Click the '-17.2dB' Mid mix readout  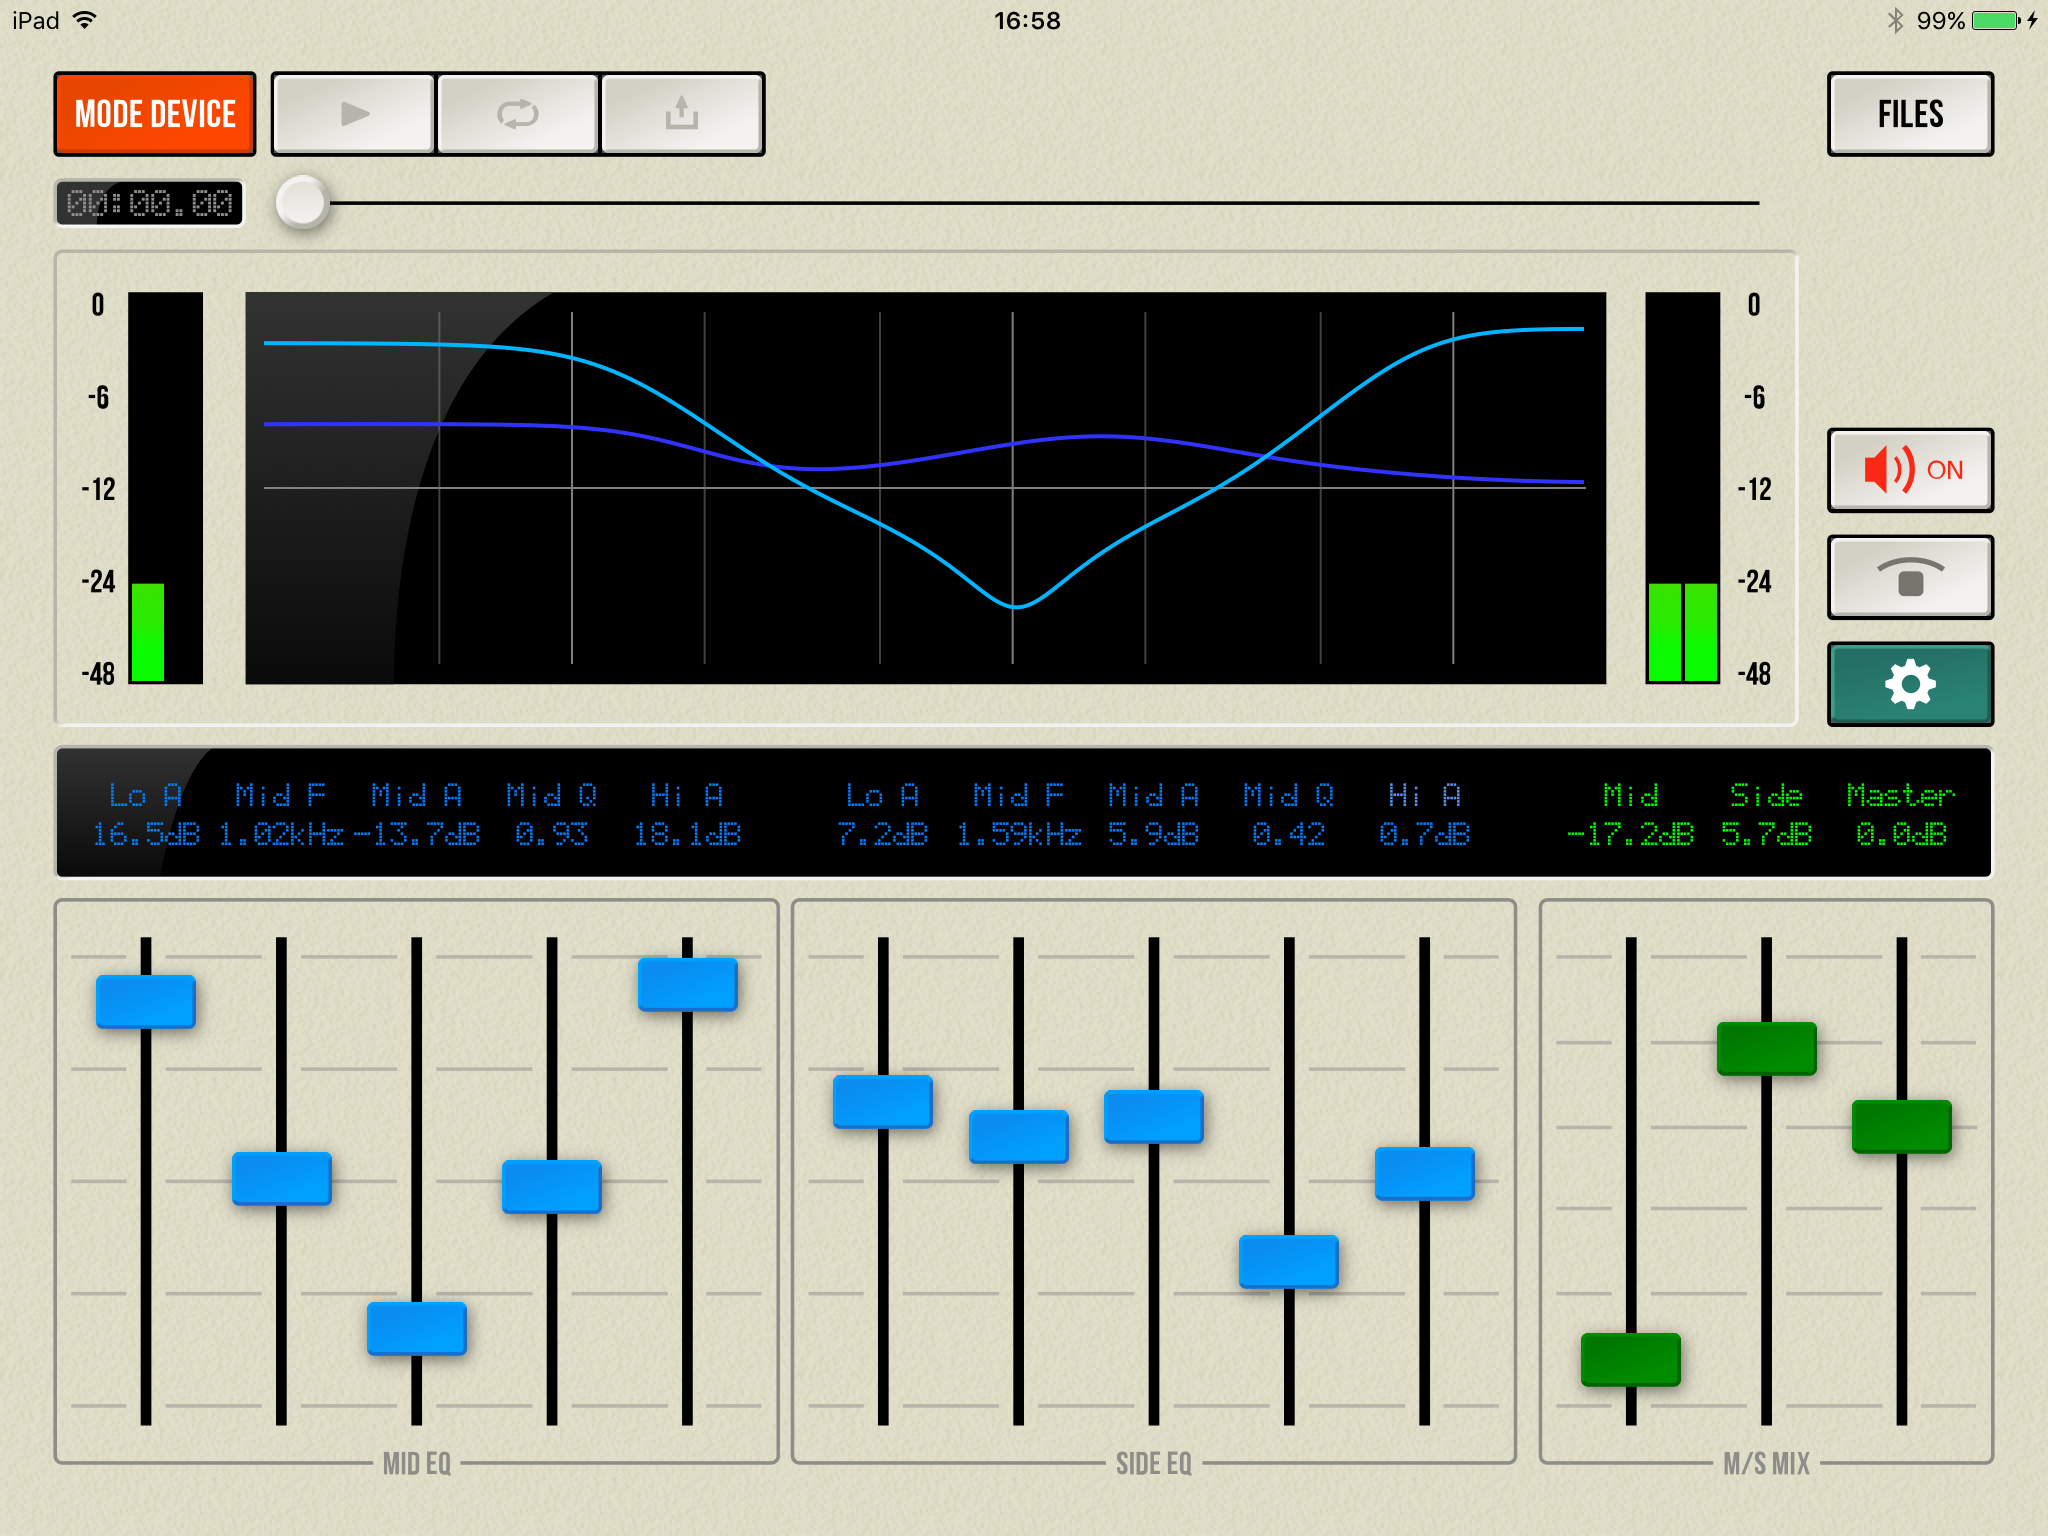pos(1631,834)
